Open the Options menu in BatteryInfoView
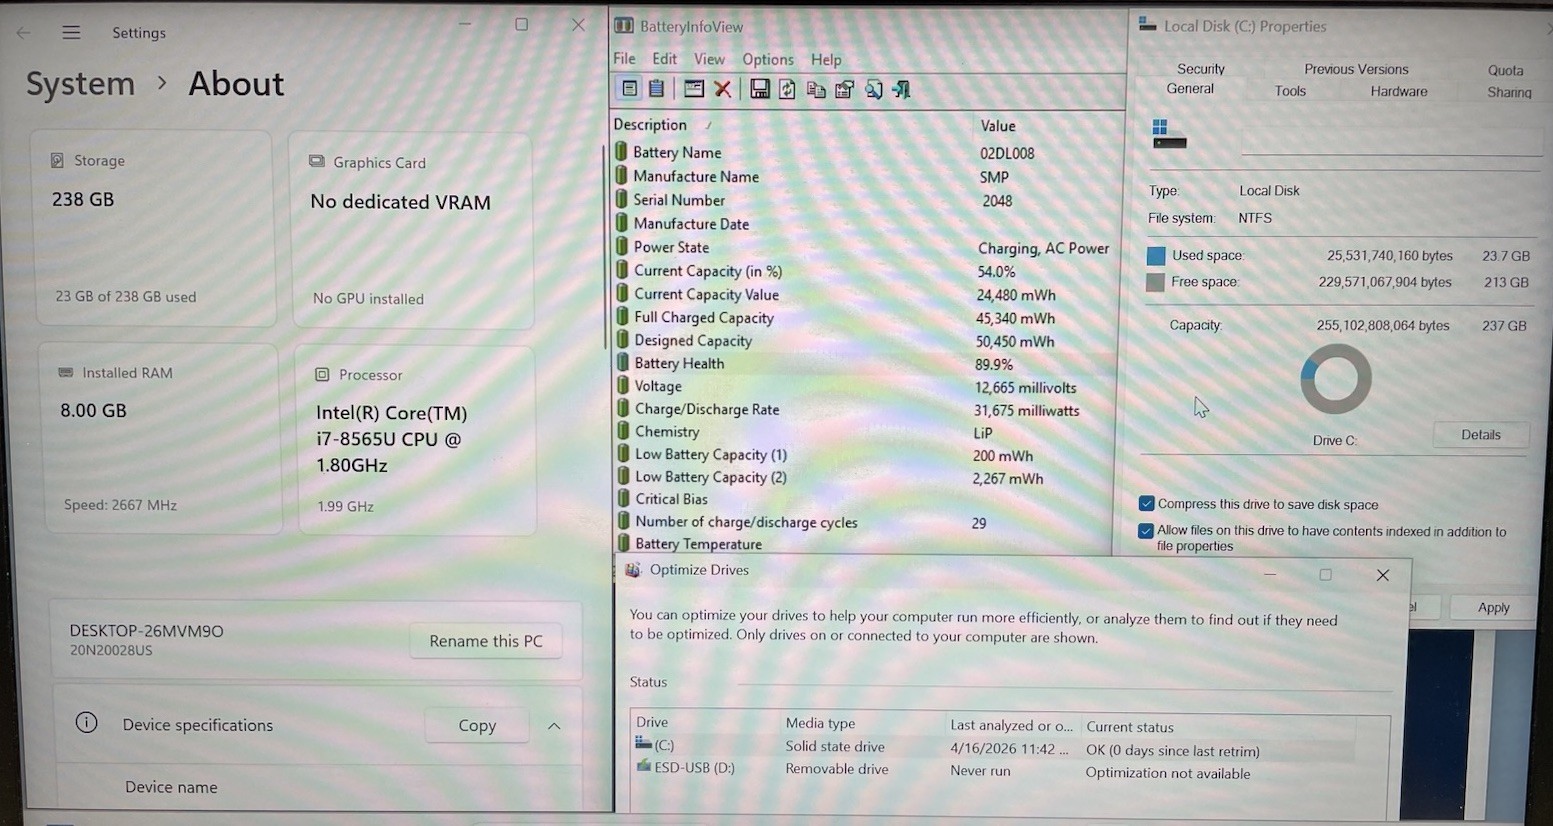Screen dimensions: 1553x826 pos(768,59)
